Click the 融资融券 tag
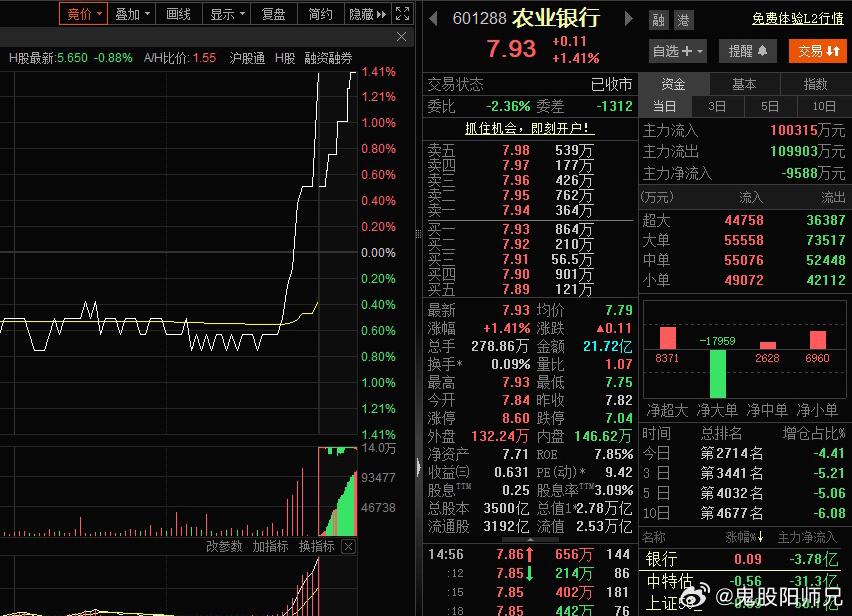The image size is (852, 616). point(328,58)
